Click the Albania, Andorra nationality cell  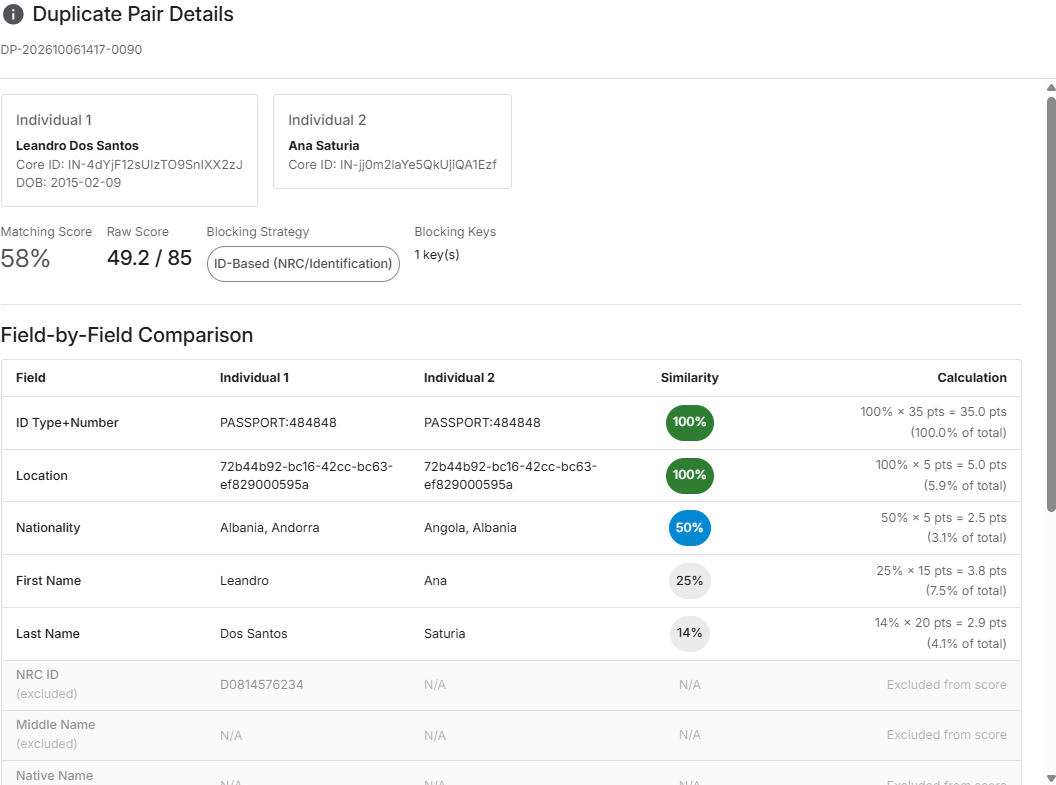(x=269, y=528)
